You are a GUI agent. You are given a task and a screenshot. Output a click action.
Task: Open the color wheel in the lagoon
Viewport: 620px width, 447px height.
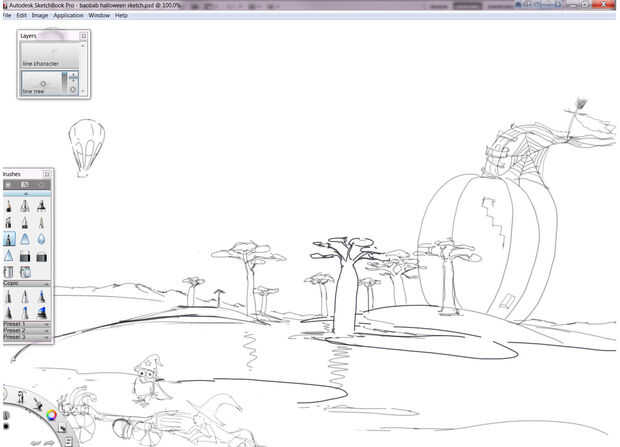coord(51,415)
